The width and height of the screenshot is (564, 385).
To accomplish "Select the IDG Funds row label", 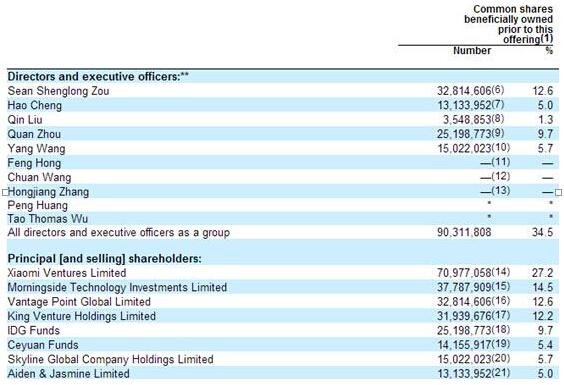I will click(x=33, y=330).
